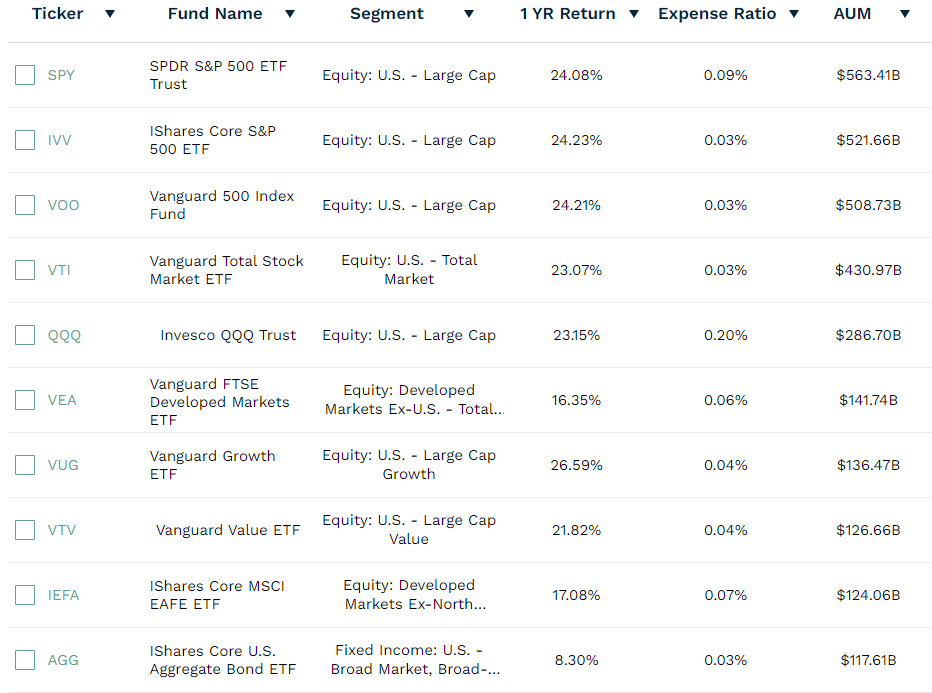Click the Vanguard Growth ETF fund name

pyautogui.click(x=212, y=465)
